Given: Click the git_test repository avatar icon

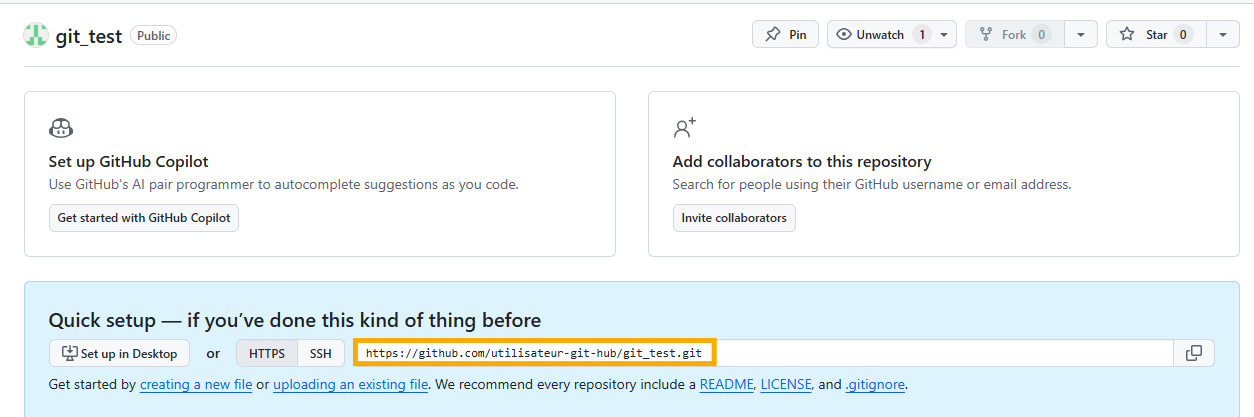Looking at the screenshot, I should point(36,35).
